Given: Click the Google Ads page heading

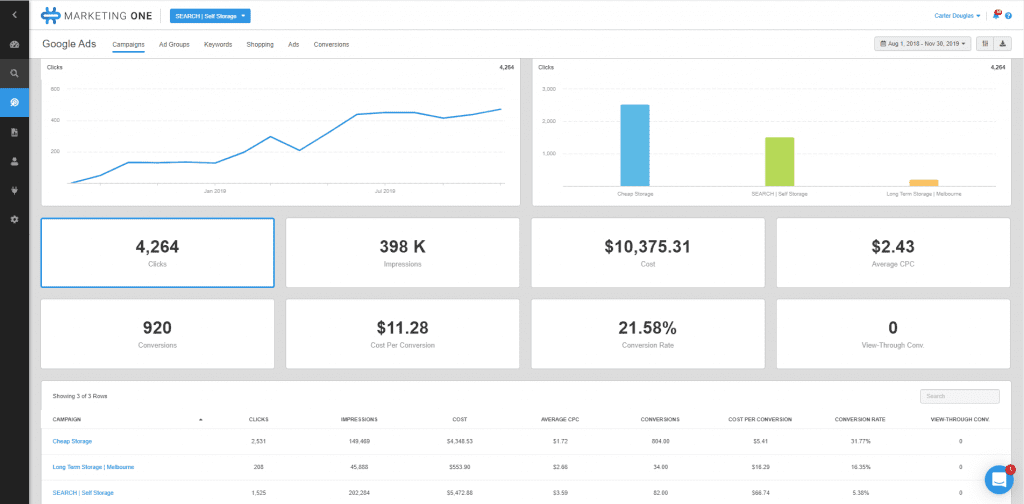Looking at the screenshot, I should (69, 44).
